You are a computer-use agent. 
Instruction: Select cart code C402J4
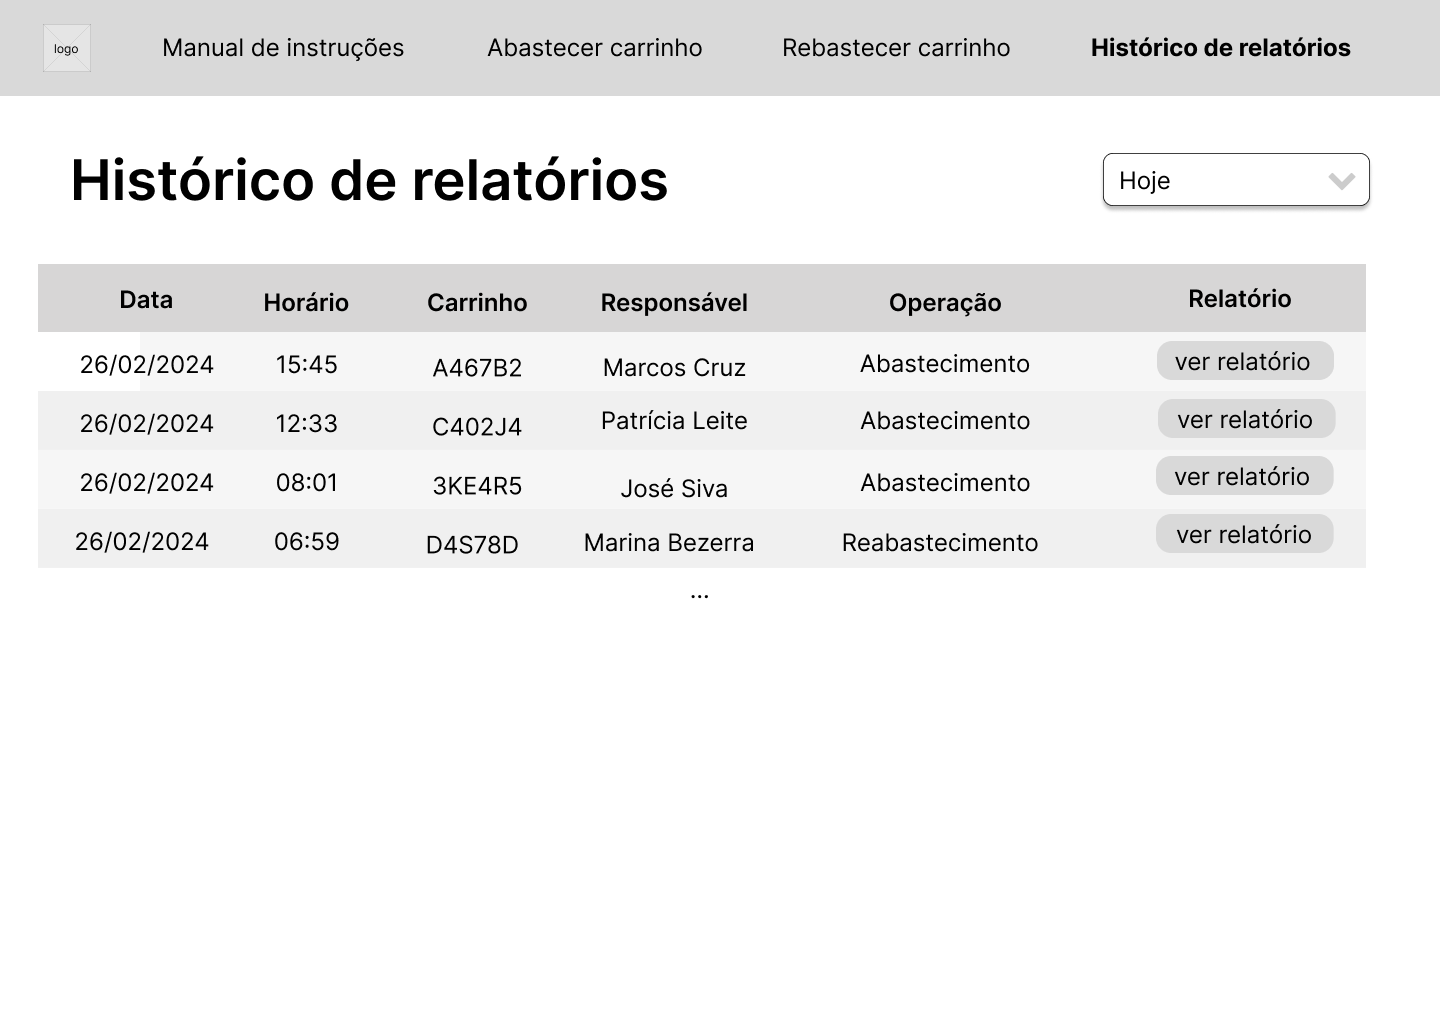(x=477, y=427)
